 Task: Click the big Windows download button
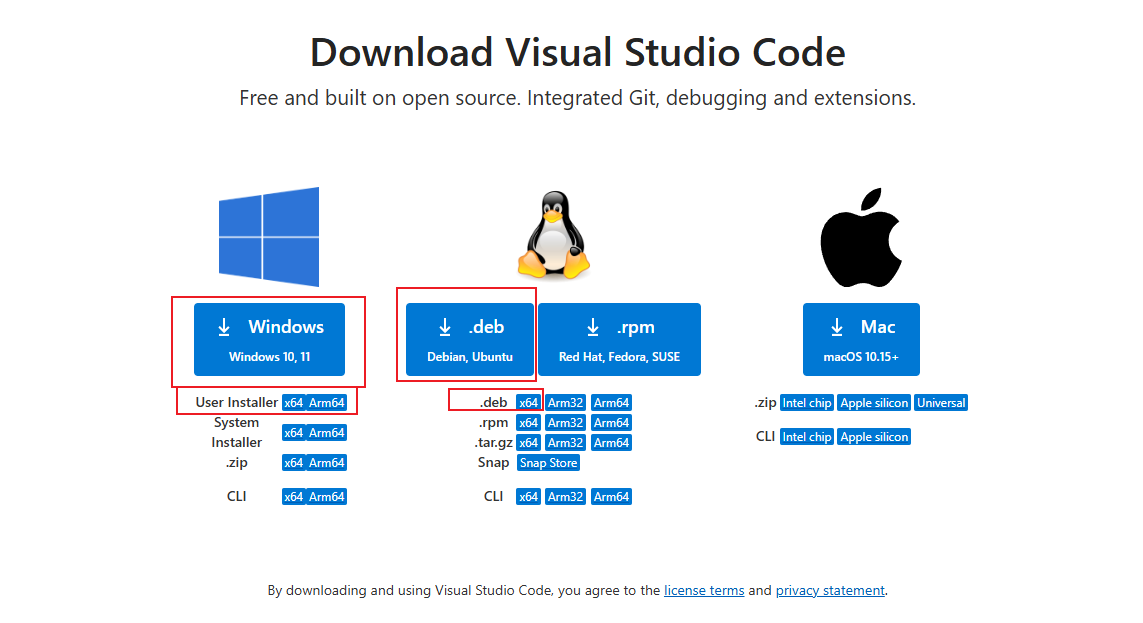click(x=269, y=339)
